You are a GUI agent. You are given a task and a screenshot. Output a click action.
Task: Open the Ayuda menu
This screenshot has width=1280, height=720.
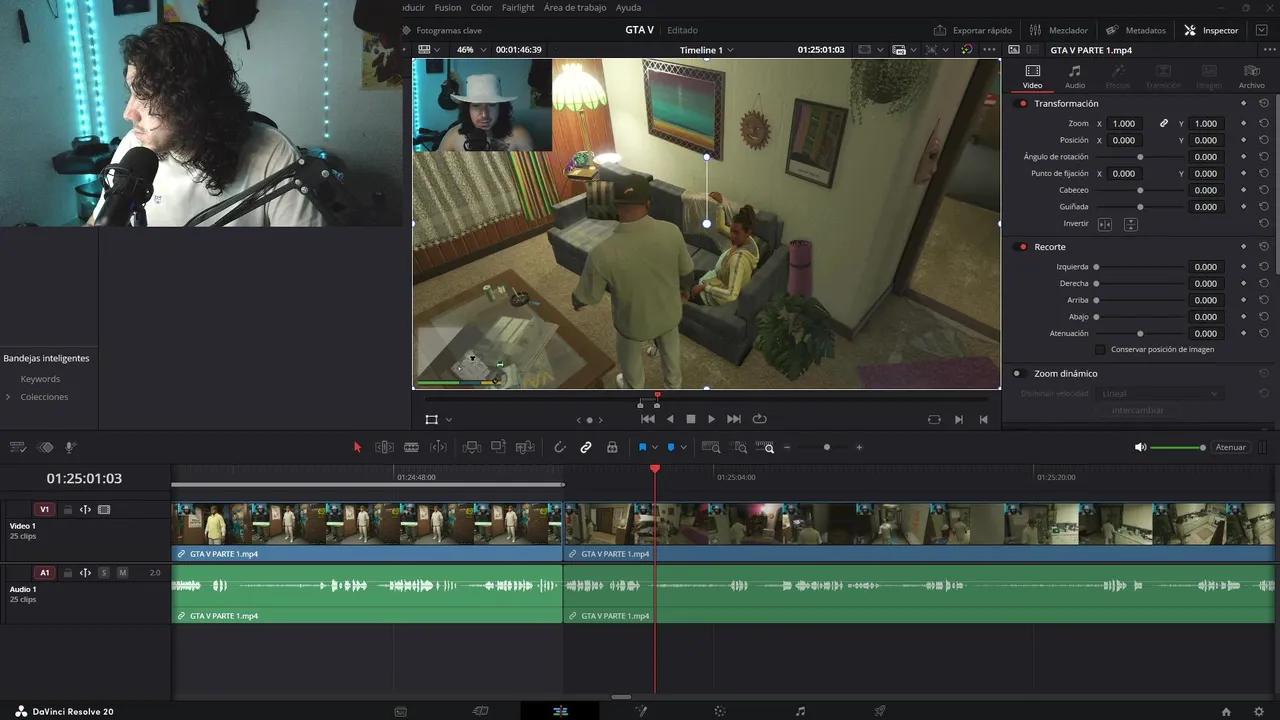point(628,7)
